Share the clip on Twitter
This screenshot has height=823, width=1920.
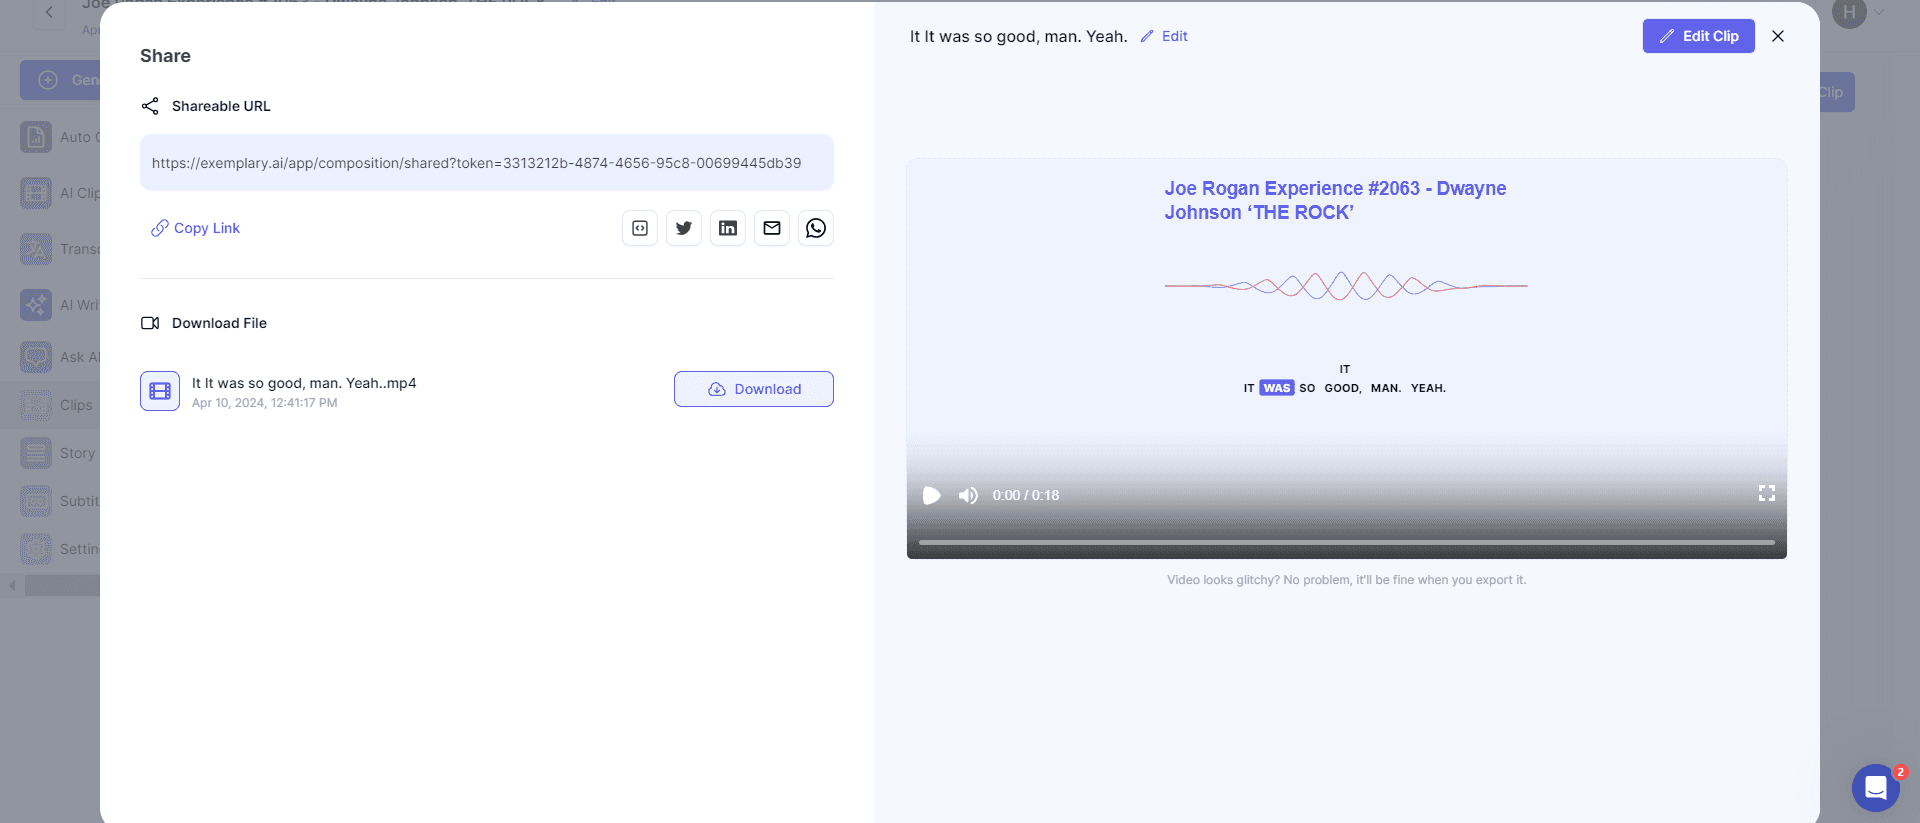684,228
